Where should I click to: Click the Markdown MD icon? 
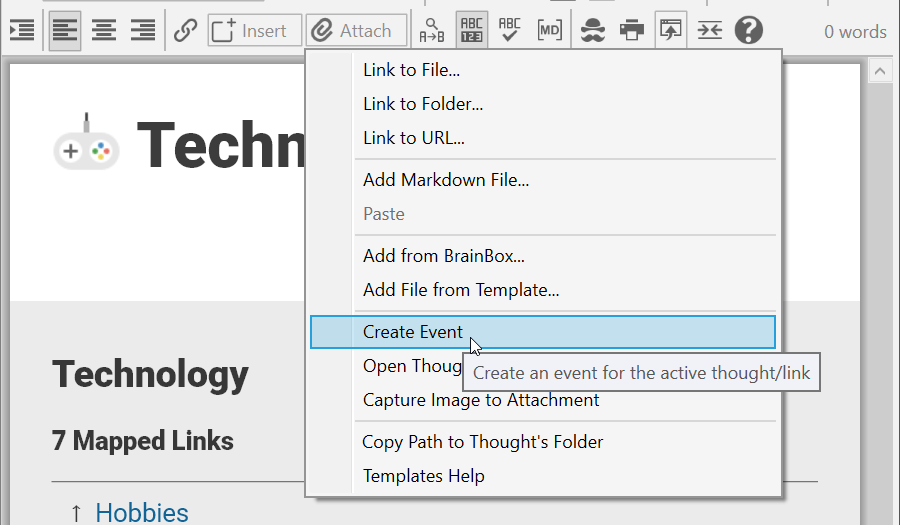pyautogui.click(x=549, y=31)
